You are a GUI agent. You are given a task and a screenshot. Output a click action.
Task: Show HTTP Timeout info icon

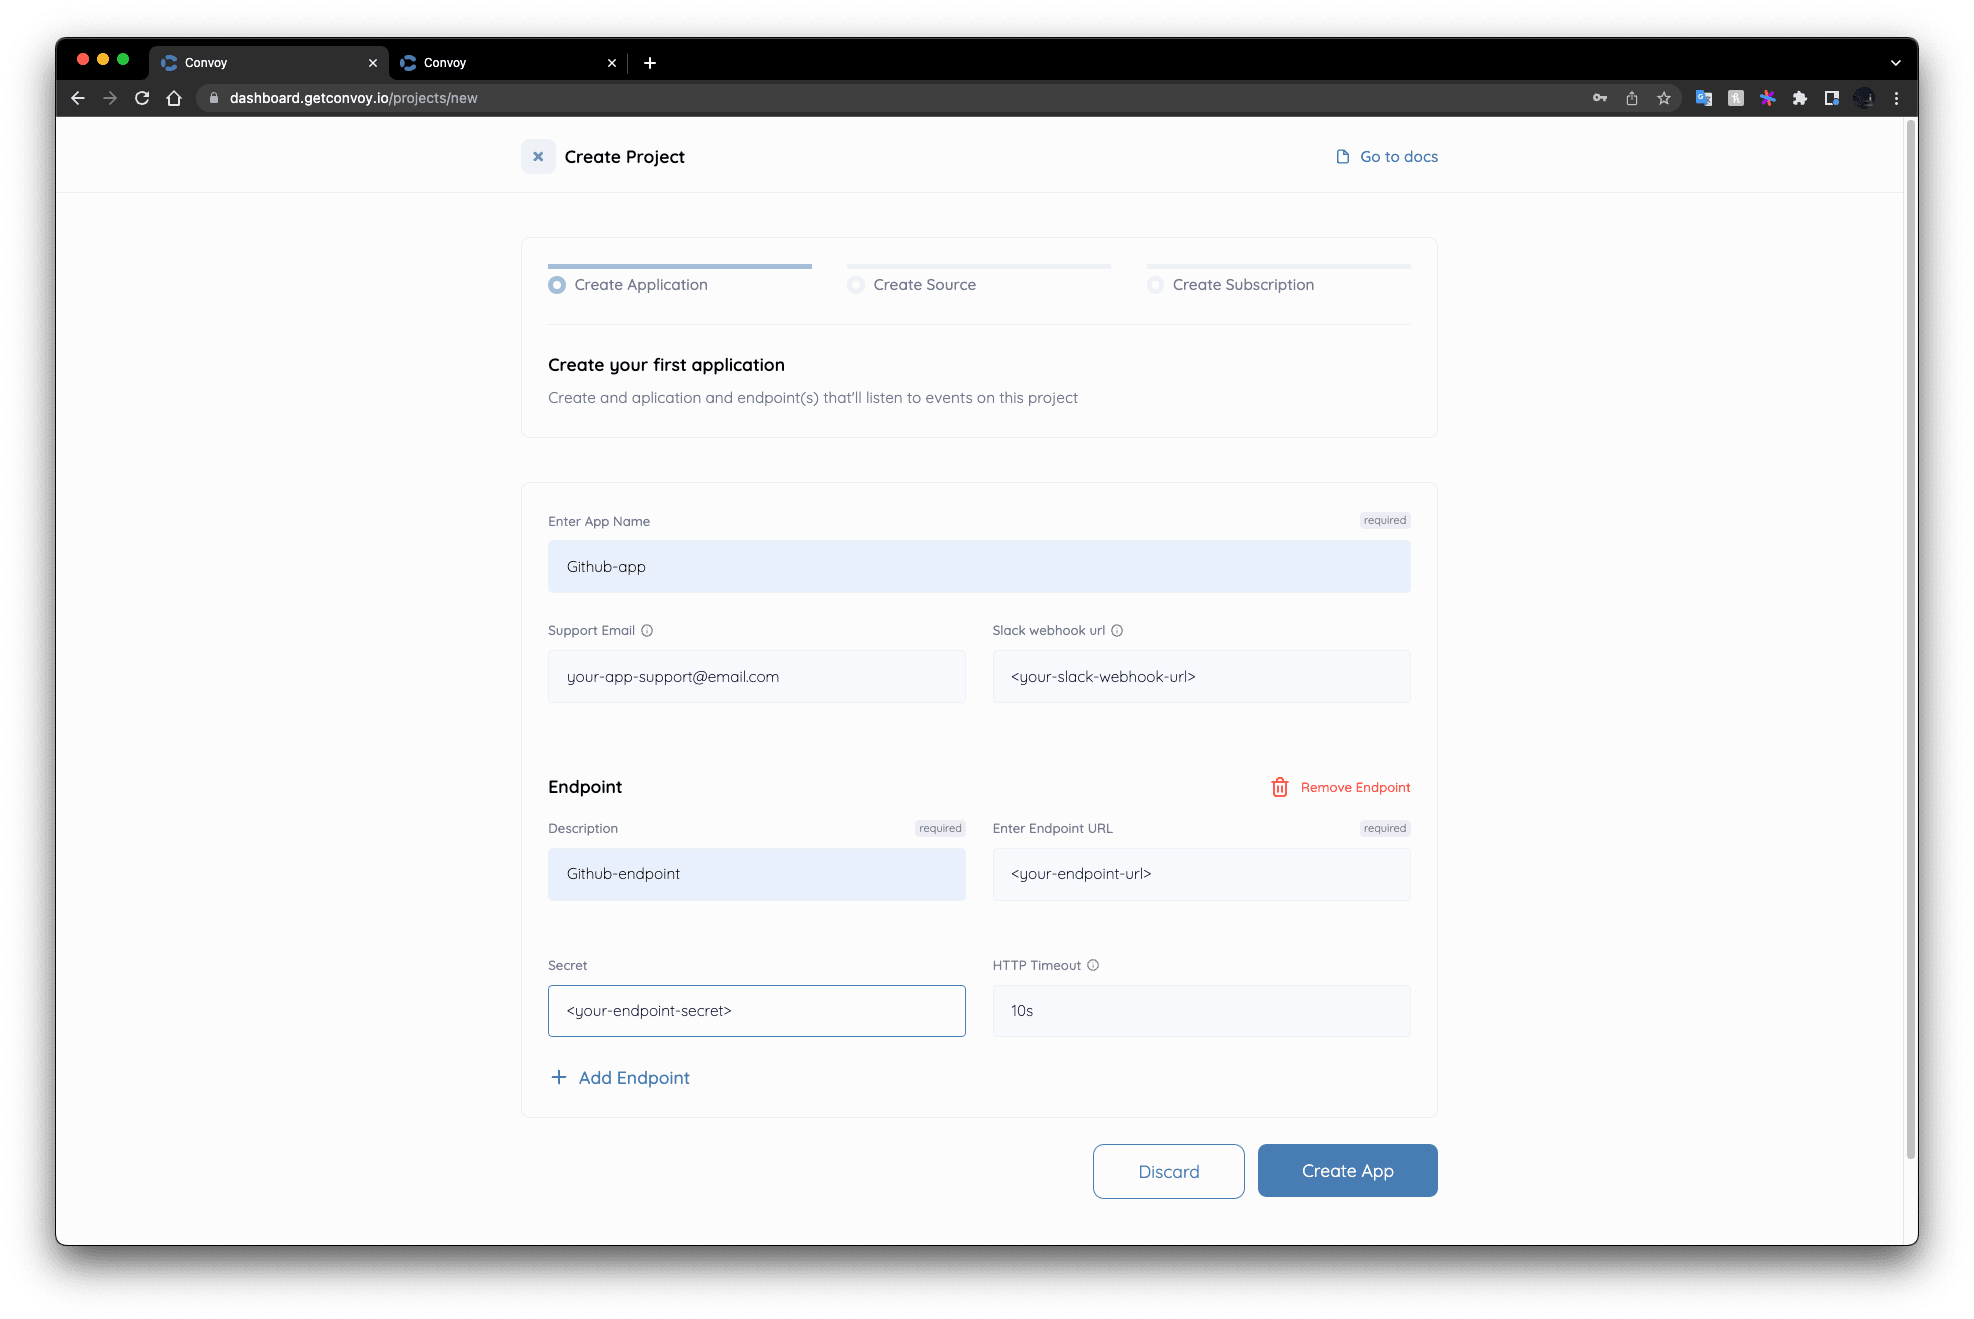[1093, 966]
